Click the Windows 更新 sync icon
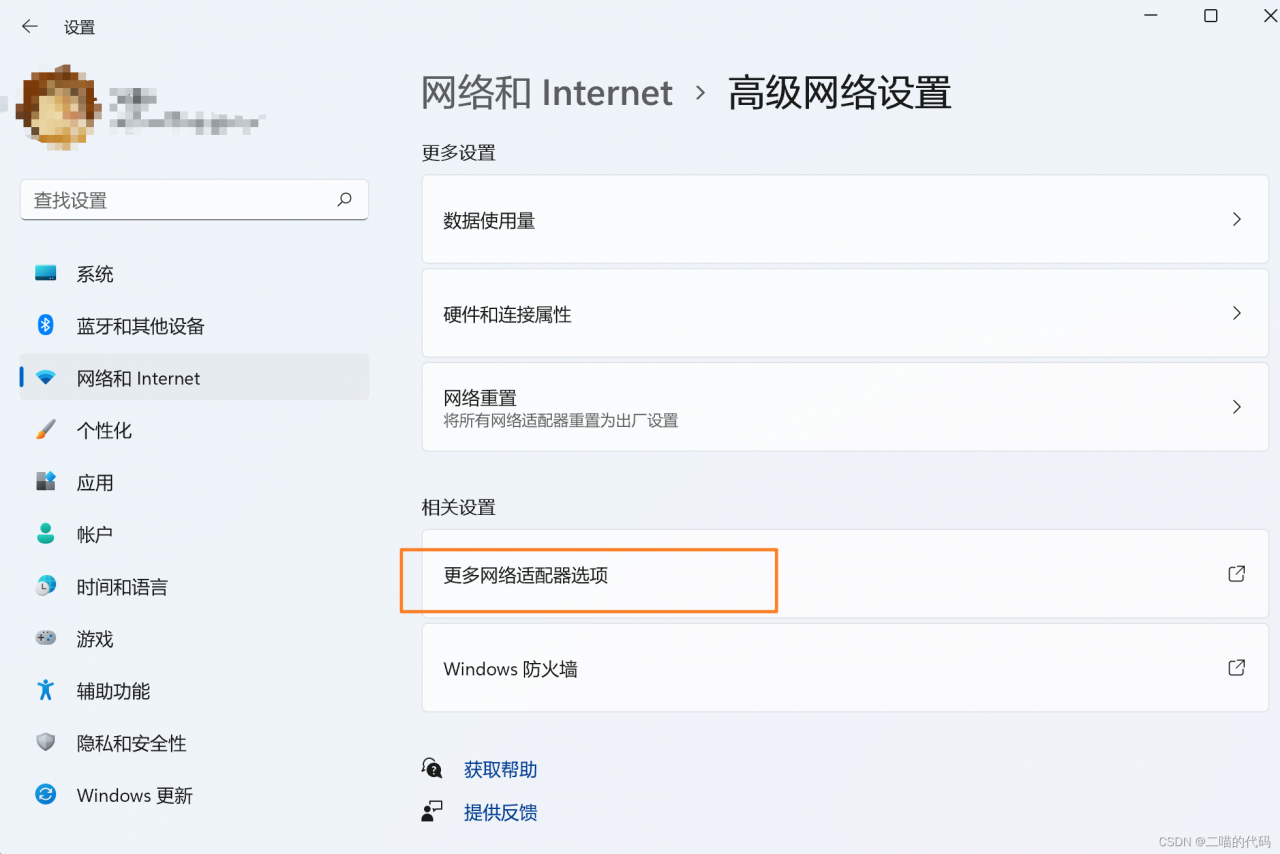This screenshot has height=854, width=1280. pos(46,794)
